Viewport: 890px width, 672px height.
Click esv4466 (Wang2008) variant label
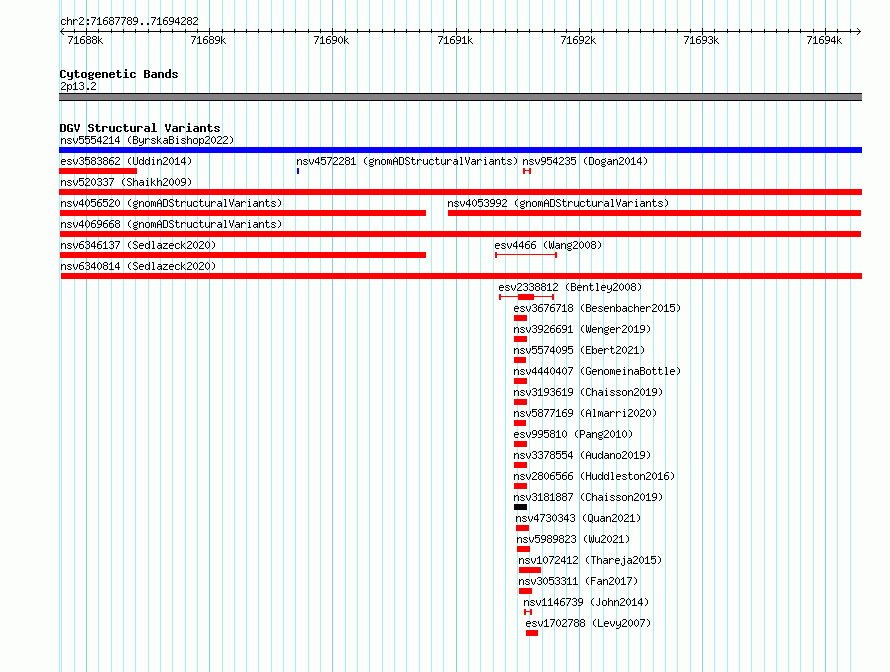548,245
